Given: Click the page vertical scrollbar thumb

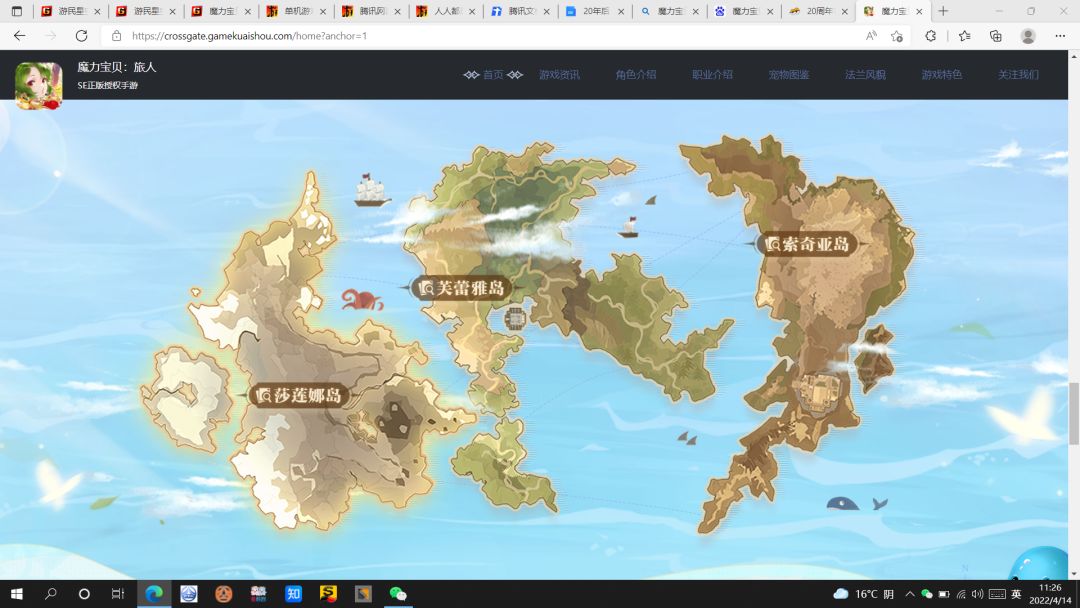Looking at the screenshot, I should coord(1074,413).
